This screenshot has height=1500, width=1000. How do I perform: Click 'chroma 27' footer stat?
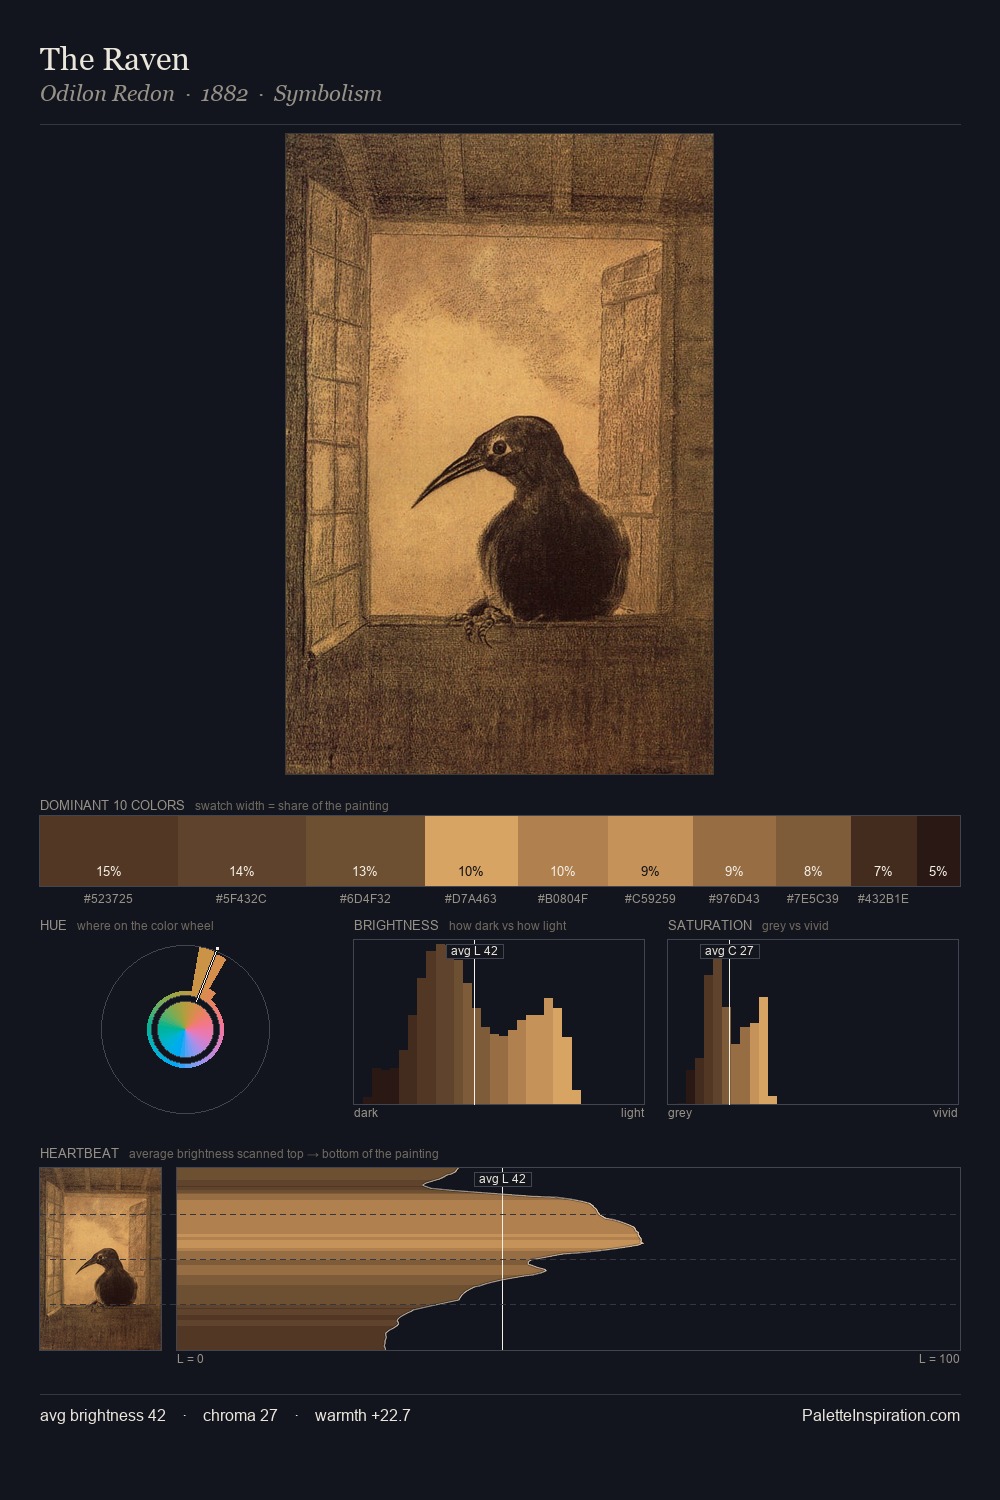coord(240,1415)
